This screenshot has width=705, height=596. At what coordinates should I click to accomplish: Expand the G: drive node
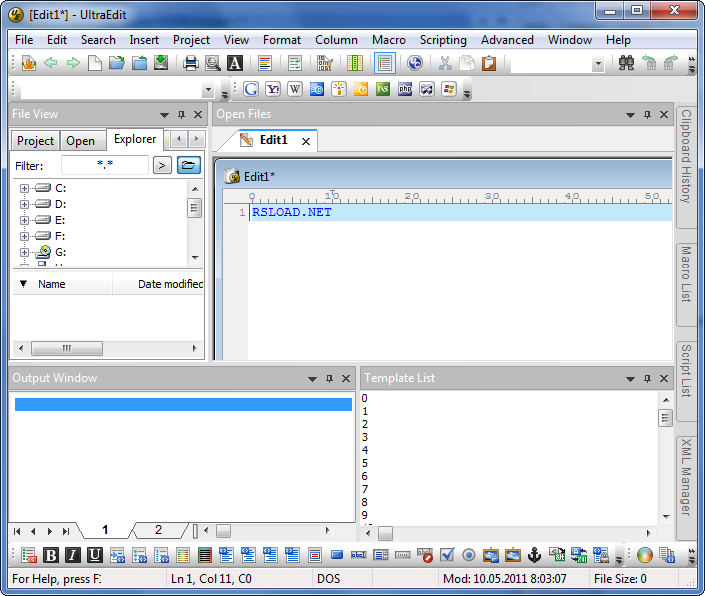point(24,253)
